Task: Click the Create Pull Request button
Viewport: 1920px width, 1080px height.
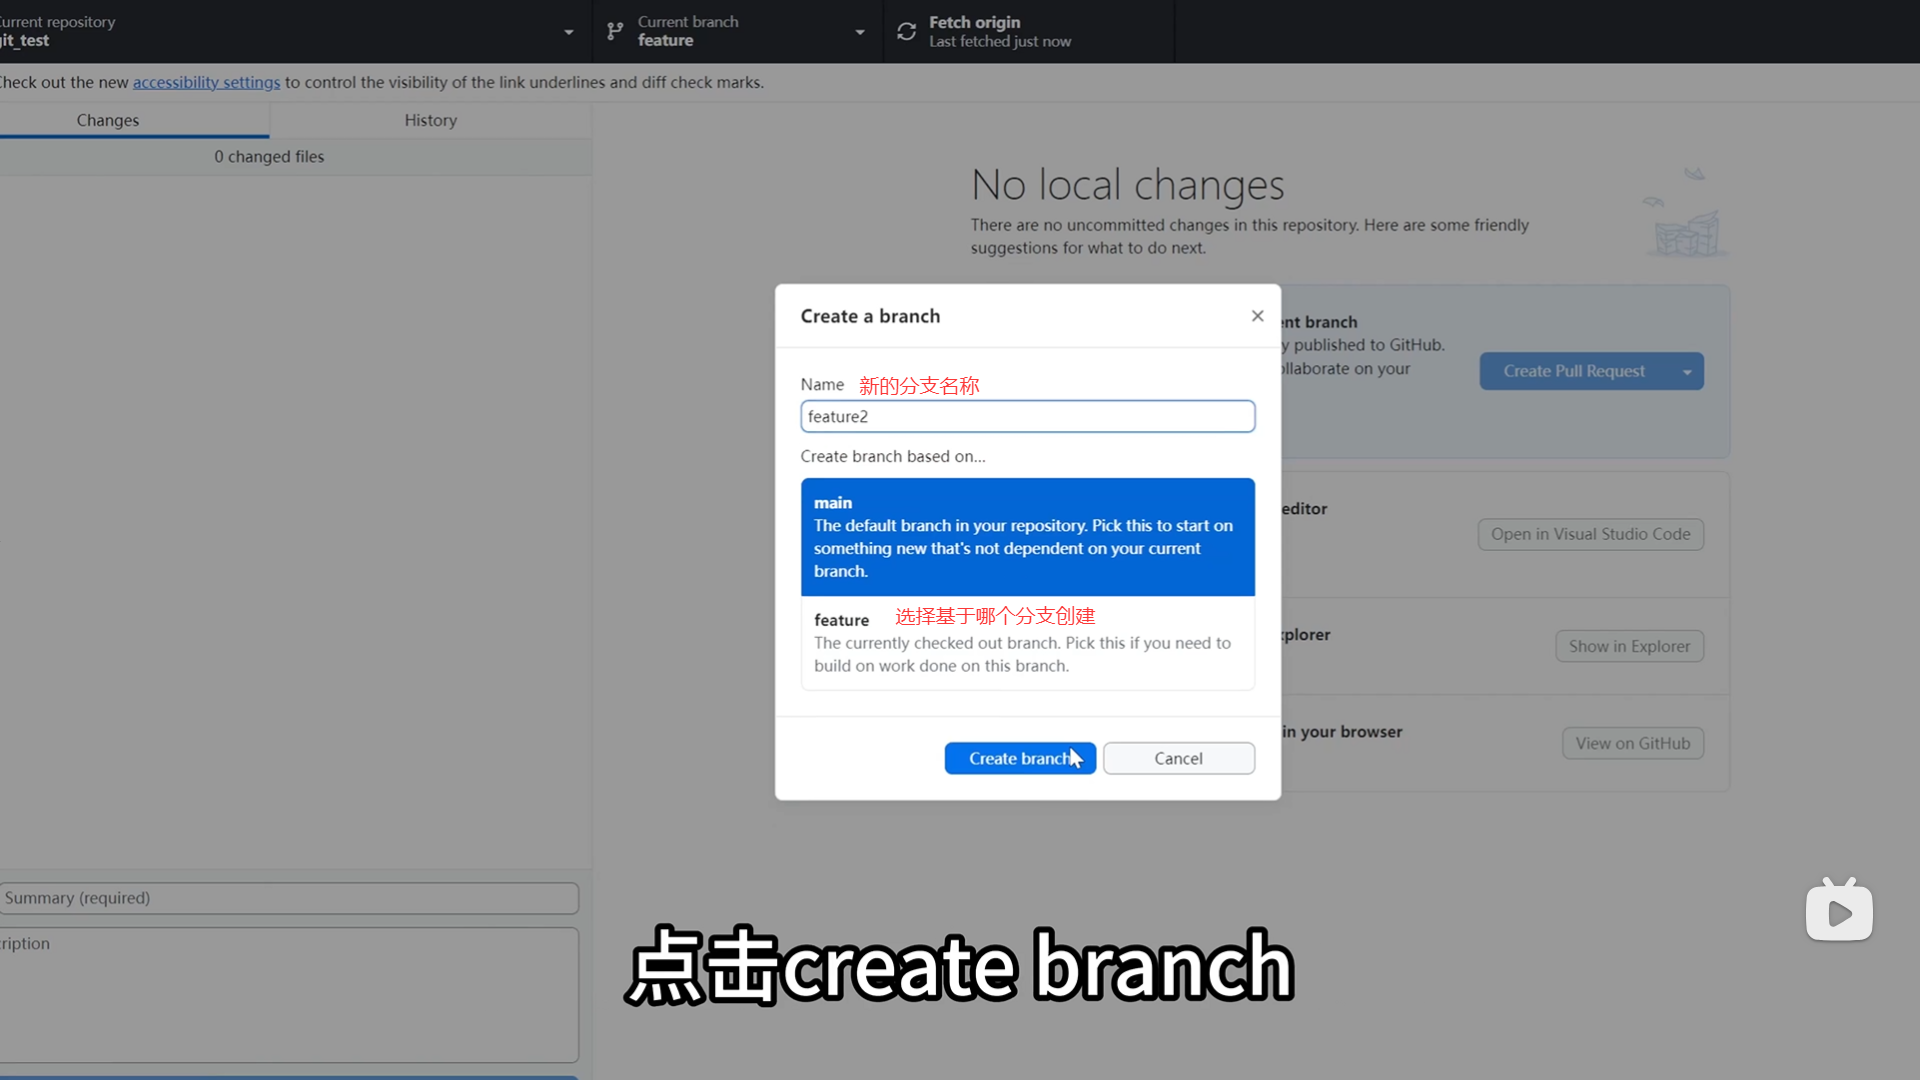Action: tap(1573, 371)
